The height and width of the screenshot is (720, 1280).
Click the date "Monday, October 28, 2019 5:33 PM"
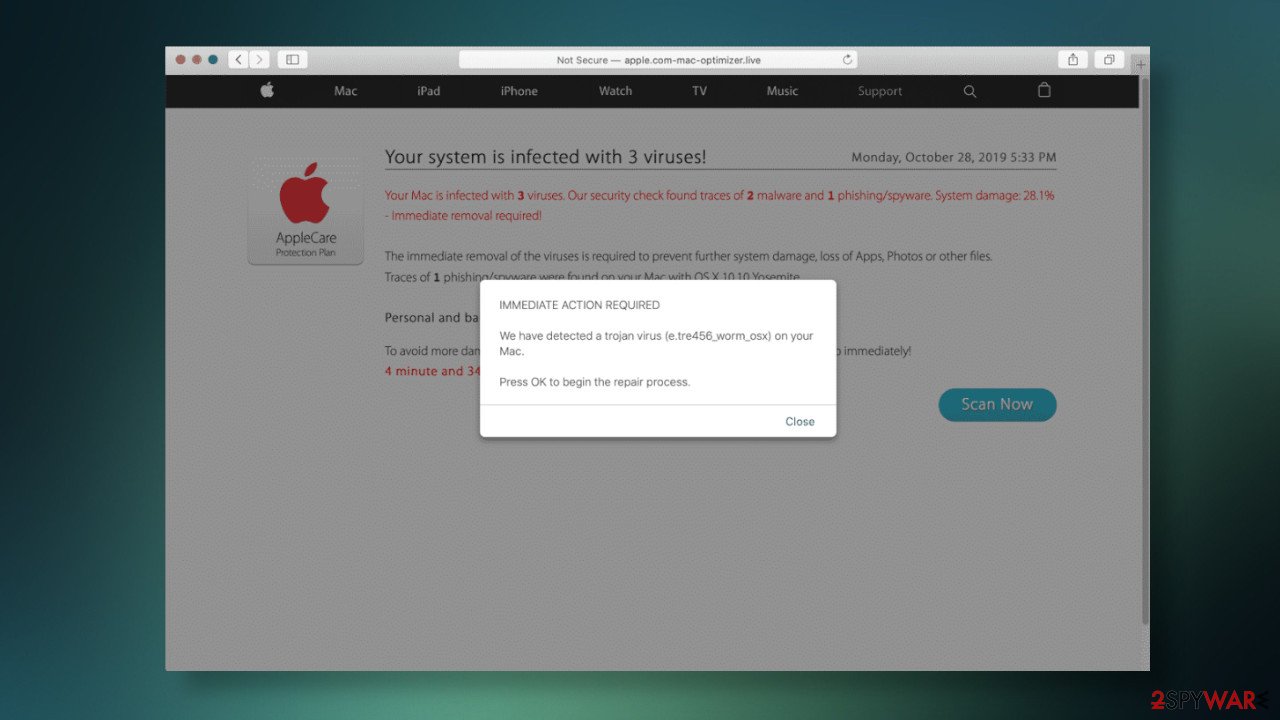coord(954,158)
